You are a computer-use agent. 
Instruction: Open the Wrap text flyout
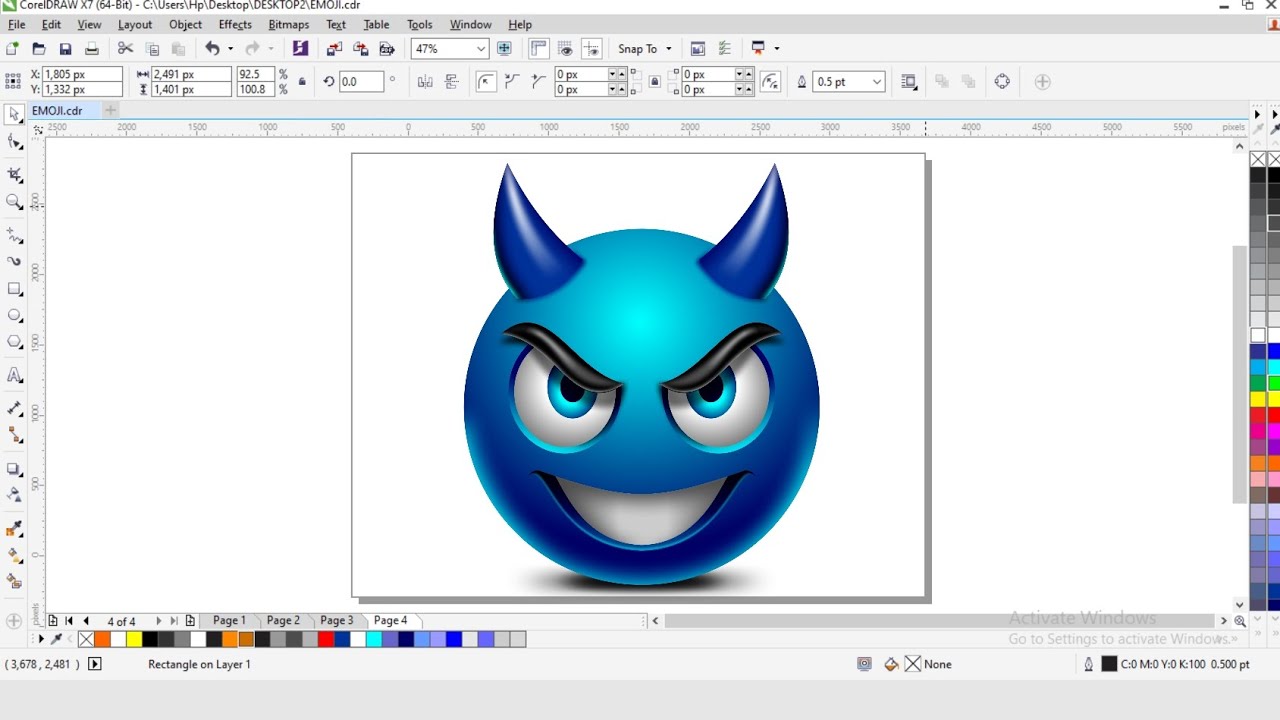tap(909, 82)
